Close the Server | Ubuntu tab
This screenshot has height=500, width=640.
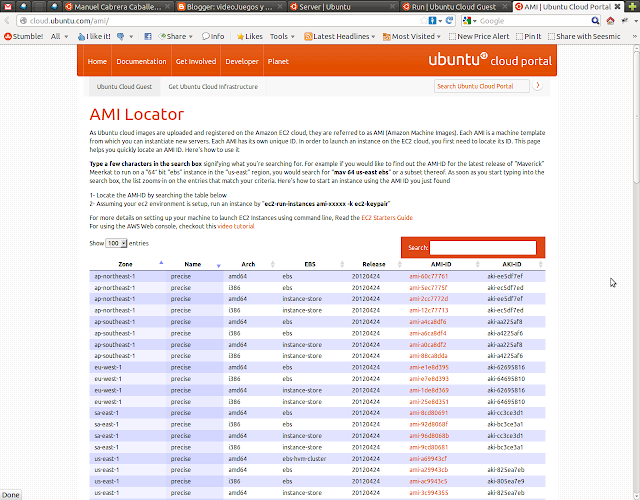[x=392, y=7]
